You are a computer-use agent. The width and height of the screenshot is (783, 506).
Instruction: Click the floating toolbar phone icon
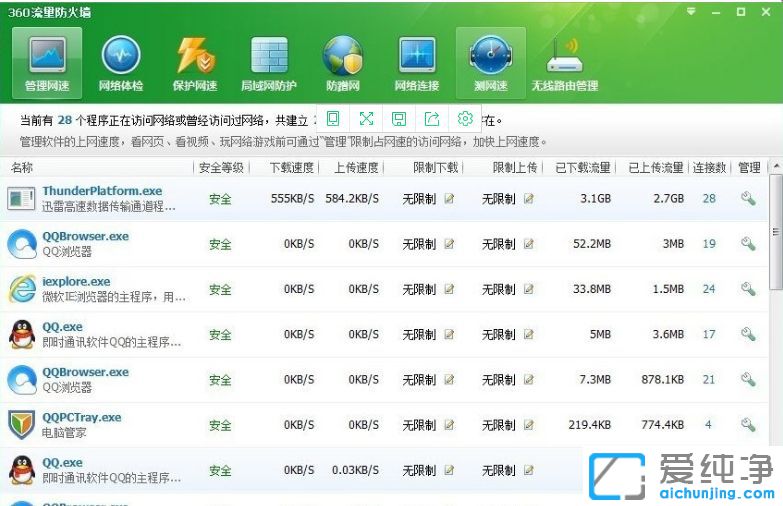click(333, 118)
